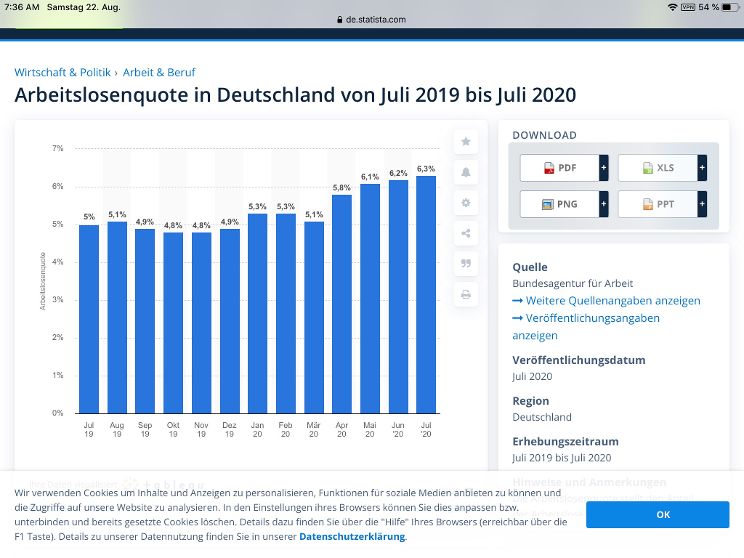744x558 pixels.
Task: Click the print icon beside chart
Action: coord(465,294)
